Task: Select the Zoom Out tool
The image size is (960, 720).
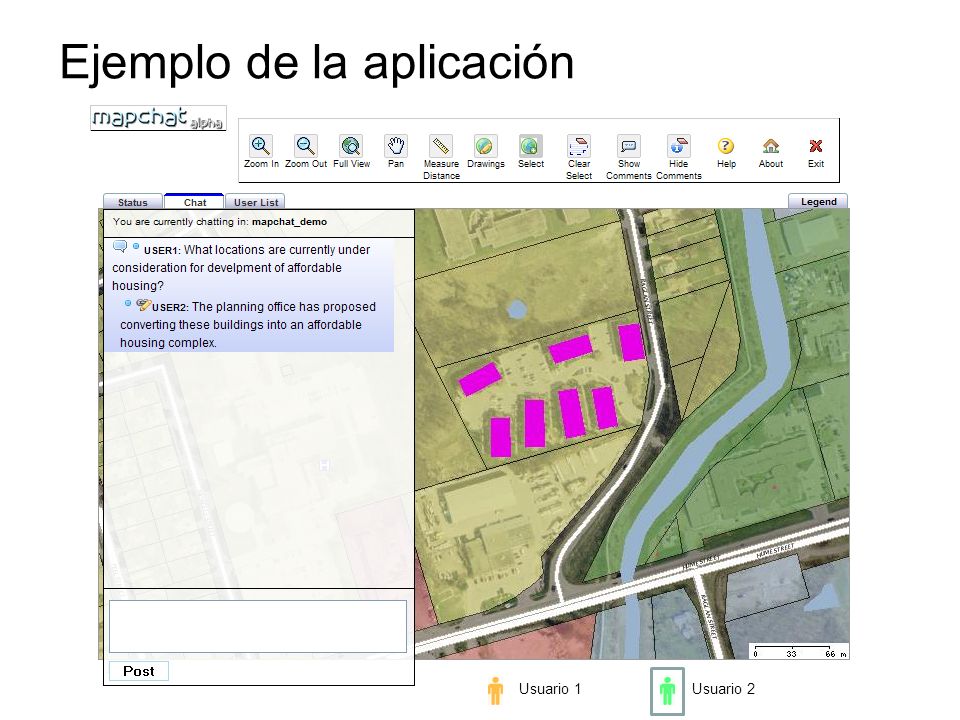Action: (306, 146)
